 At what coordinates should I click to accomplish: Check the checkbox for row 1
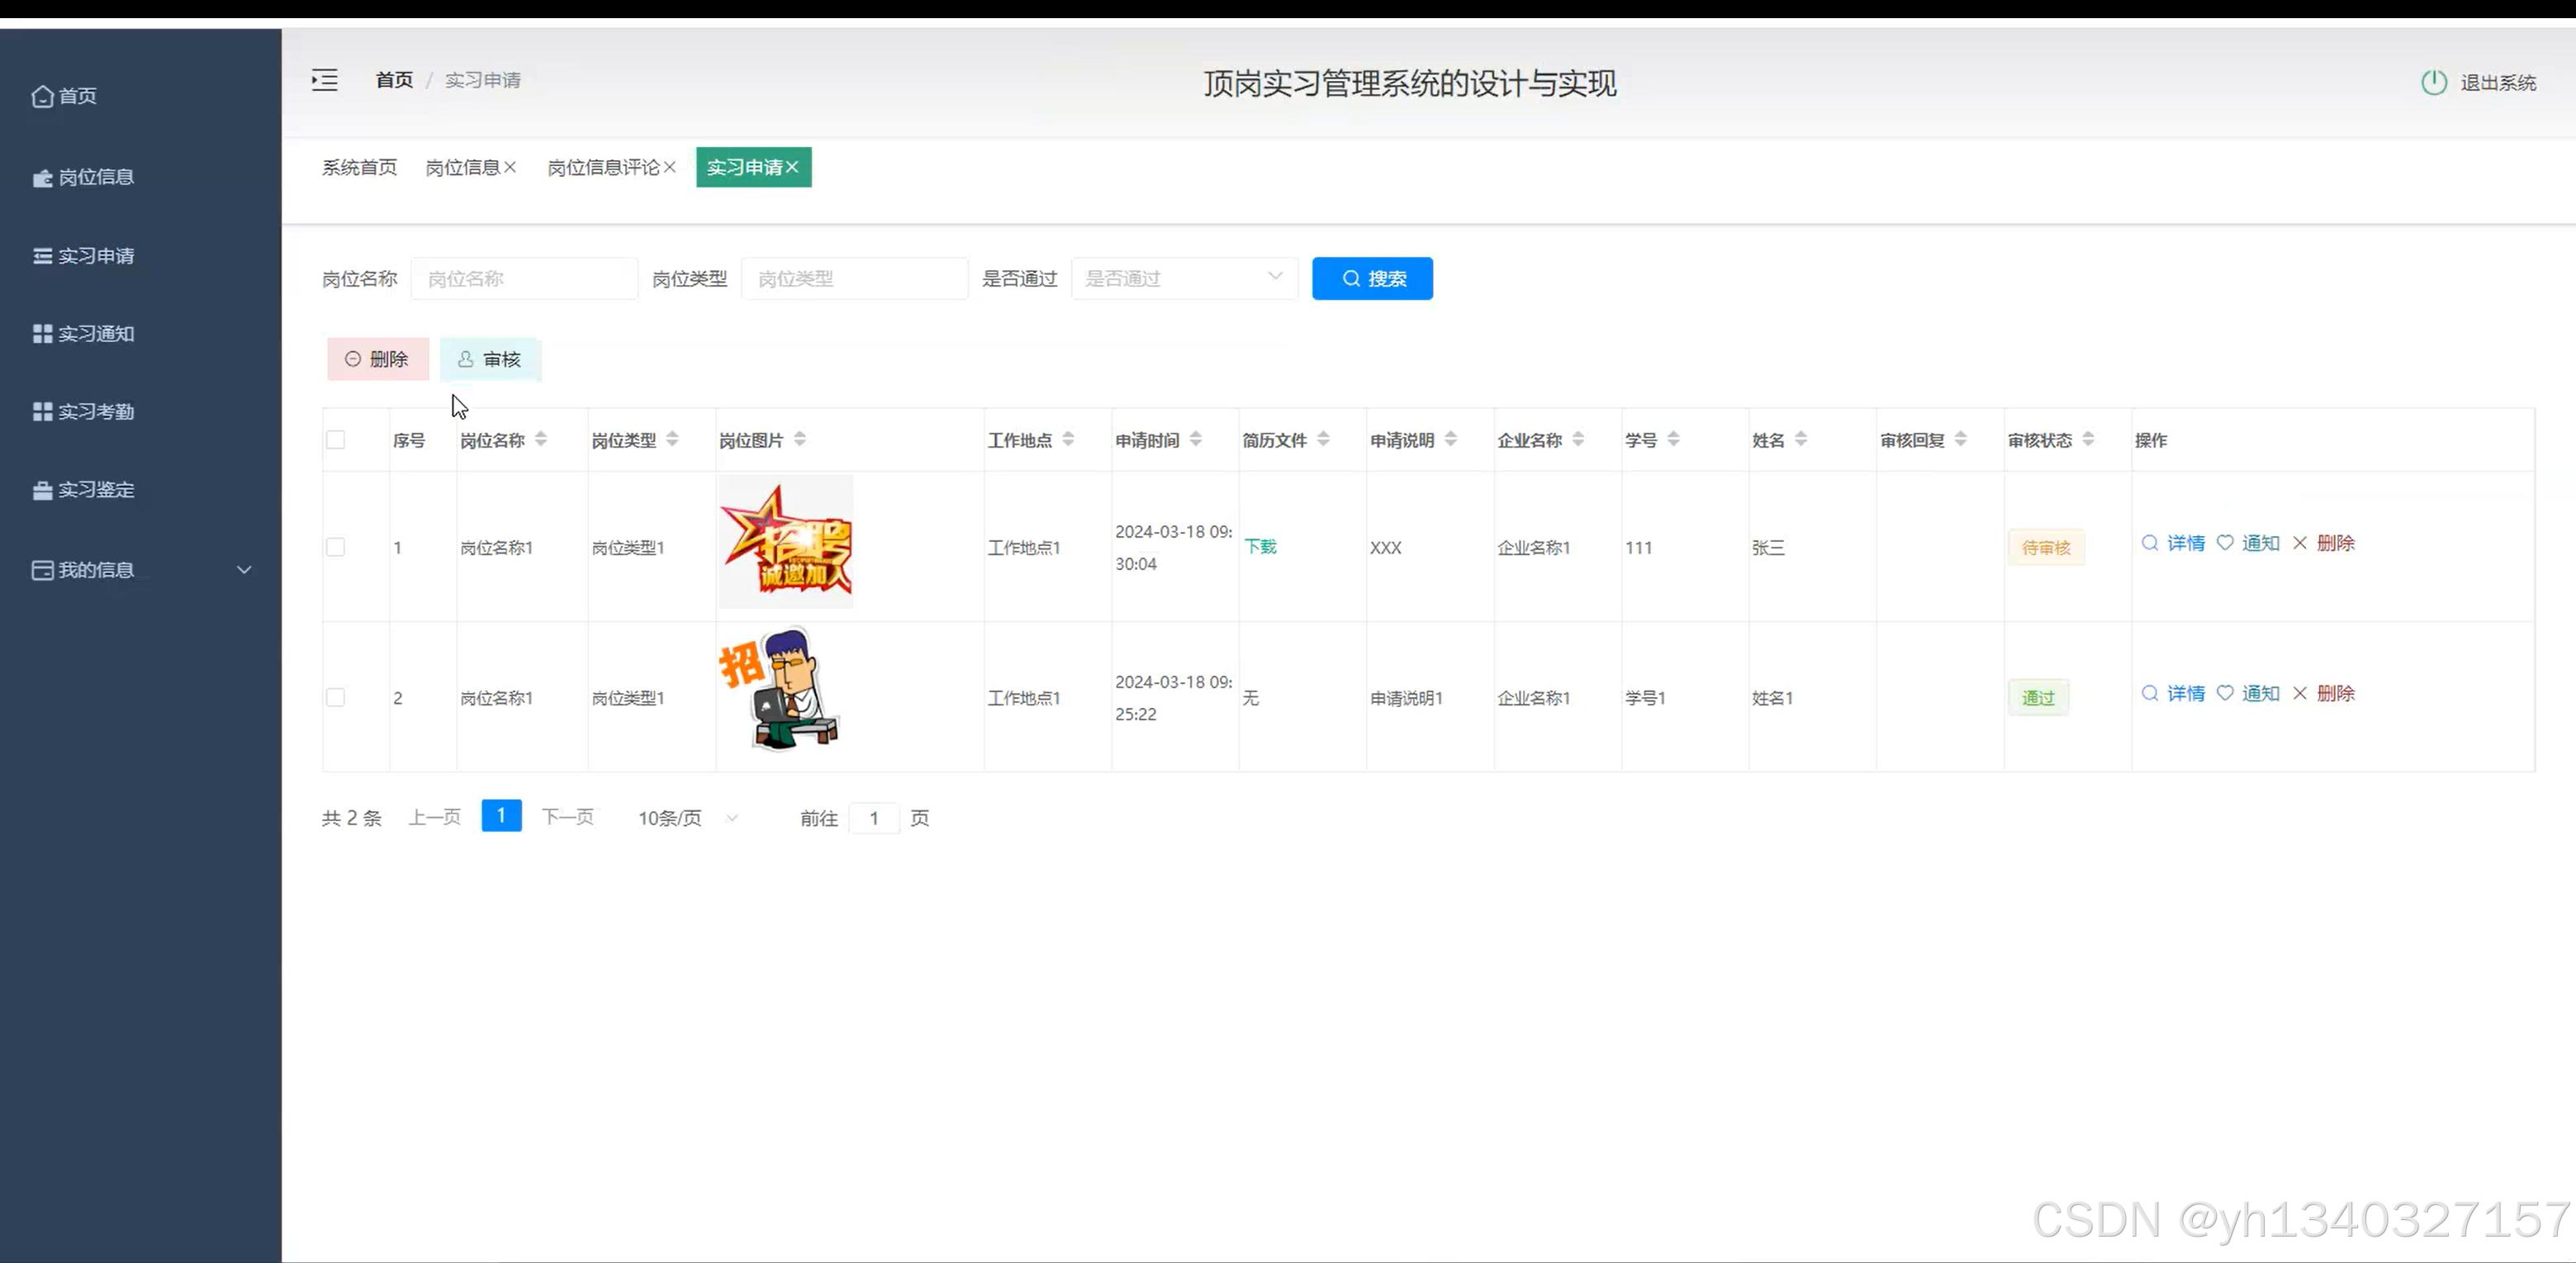[x=336, y=547]
